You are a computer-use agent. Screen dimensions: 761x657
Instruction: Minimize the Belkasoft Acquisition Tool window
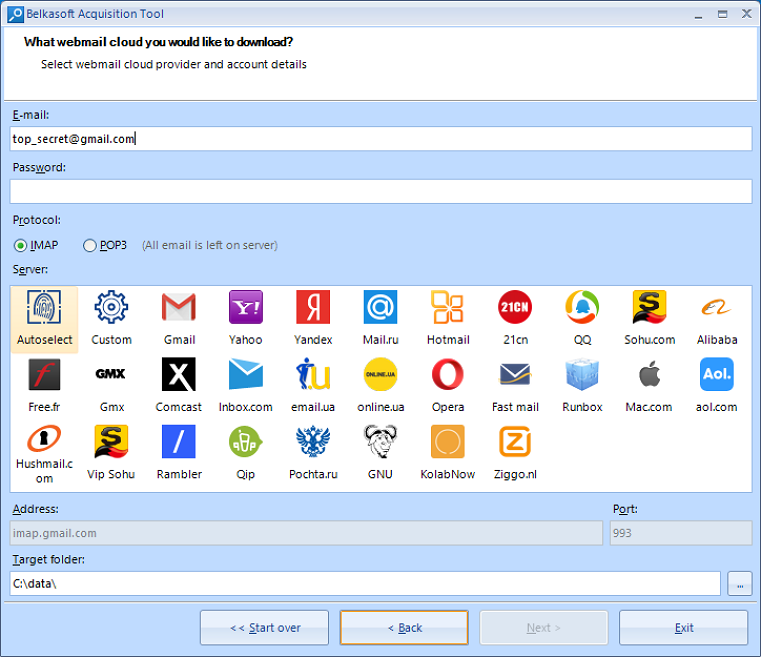(x=698, y=15)
